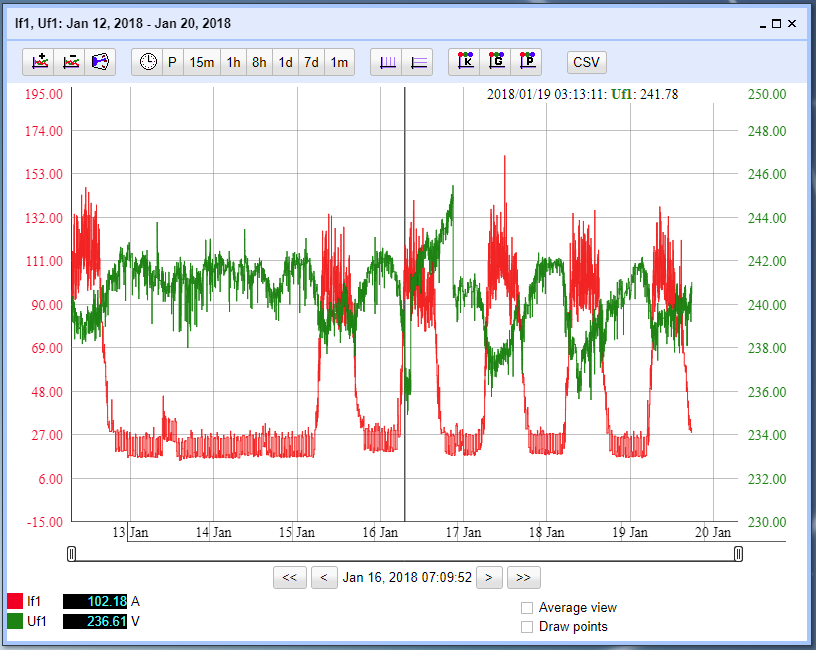
Task: Click the 20 Jan axis label
Action: click(713, 532)
